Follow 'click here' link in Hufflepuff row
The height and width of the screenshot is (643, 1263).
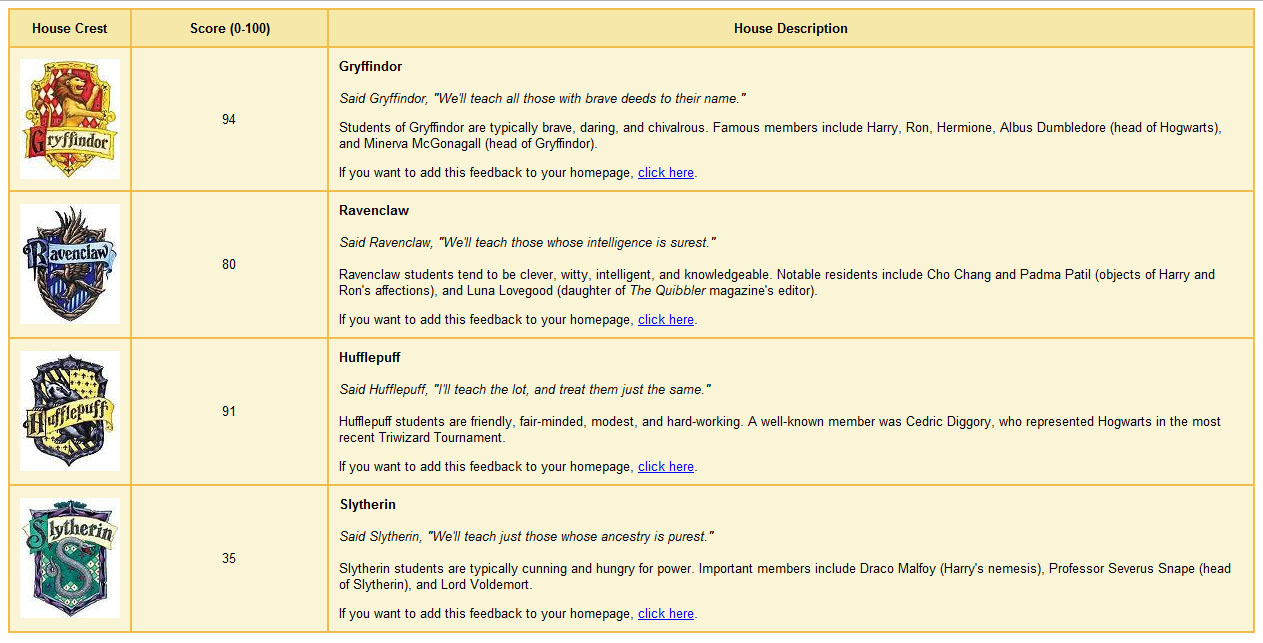pos(666,467)
